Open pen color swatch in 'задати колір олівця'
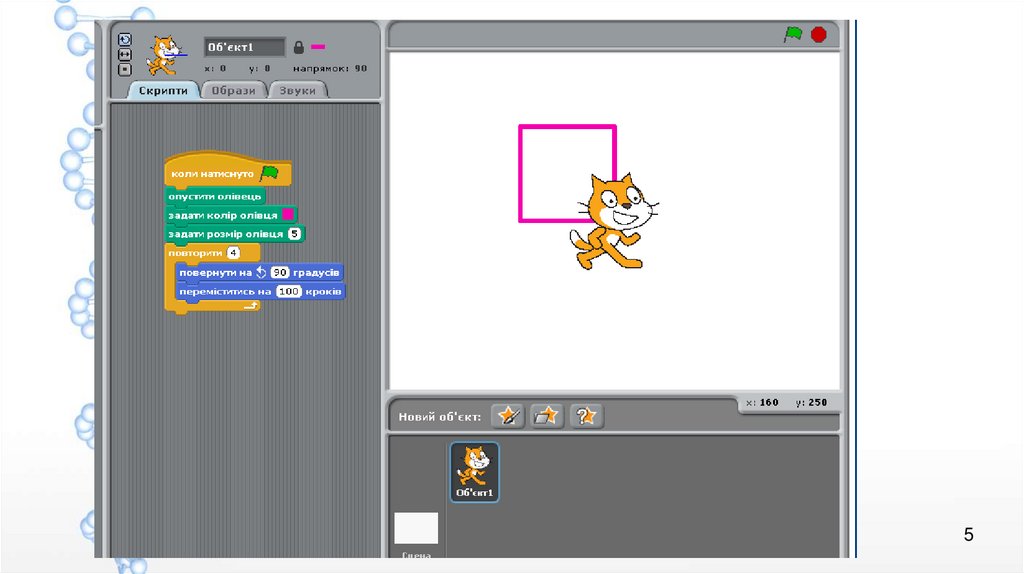Image resolution: width=1024 pixels, height=574 pixels. [287, 215]
